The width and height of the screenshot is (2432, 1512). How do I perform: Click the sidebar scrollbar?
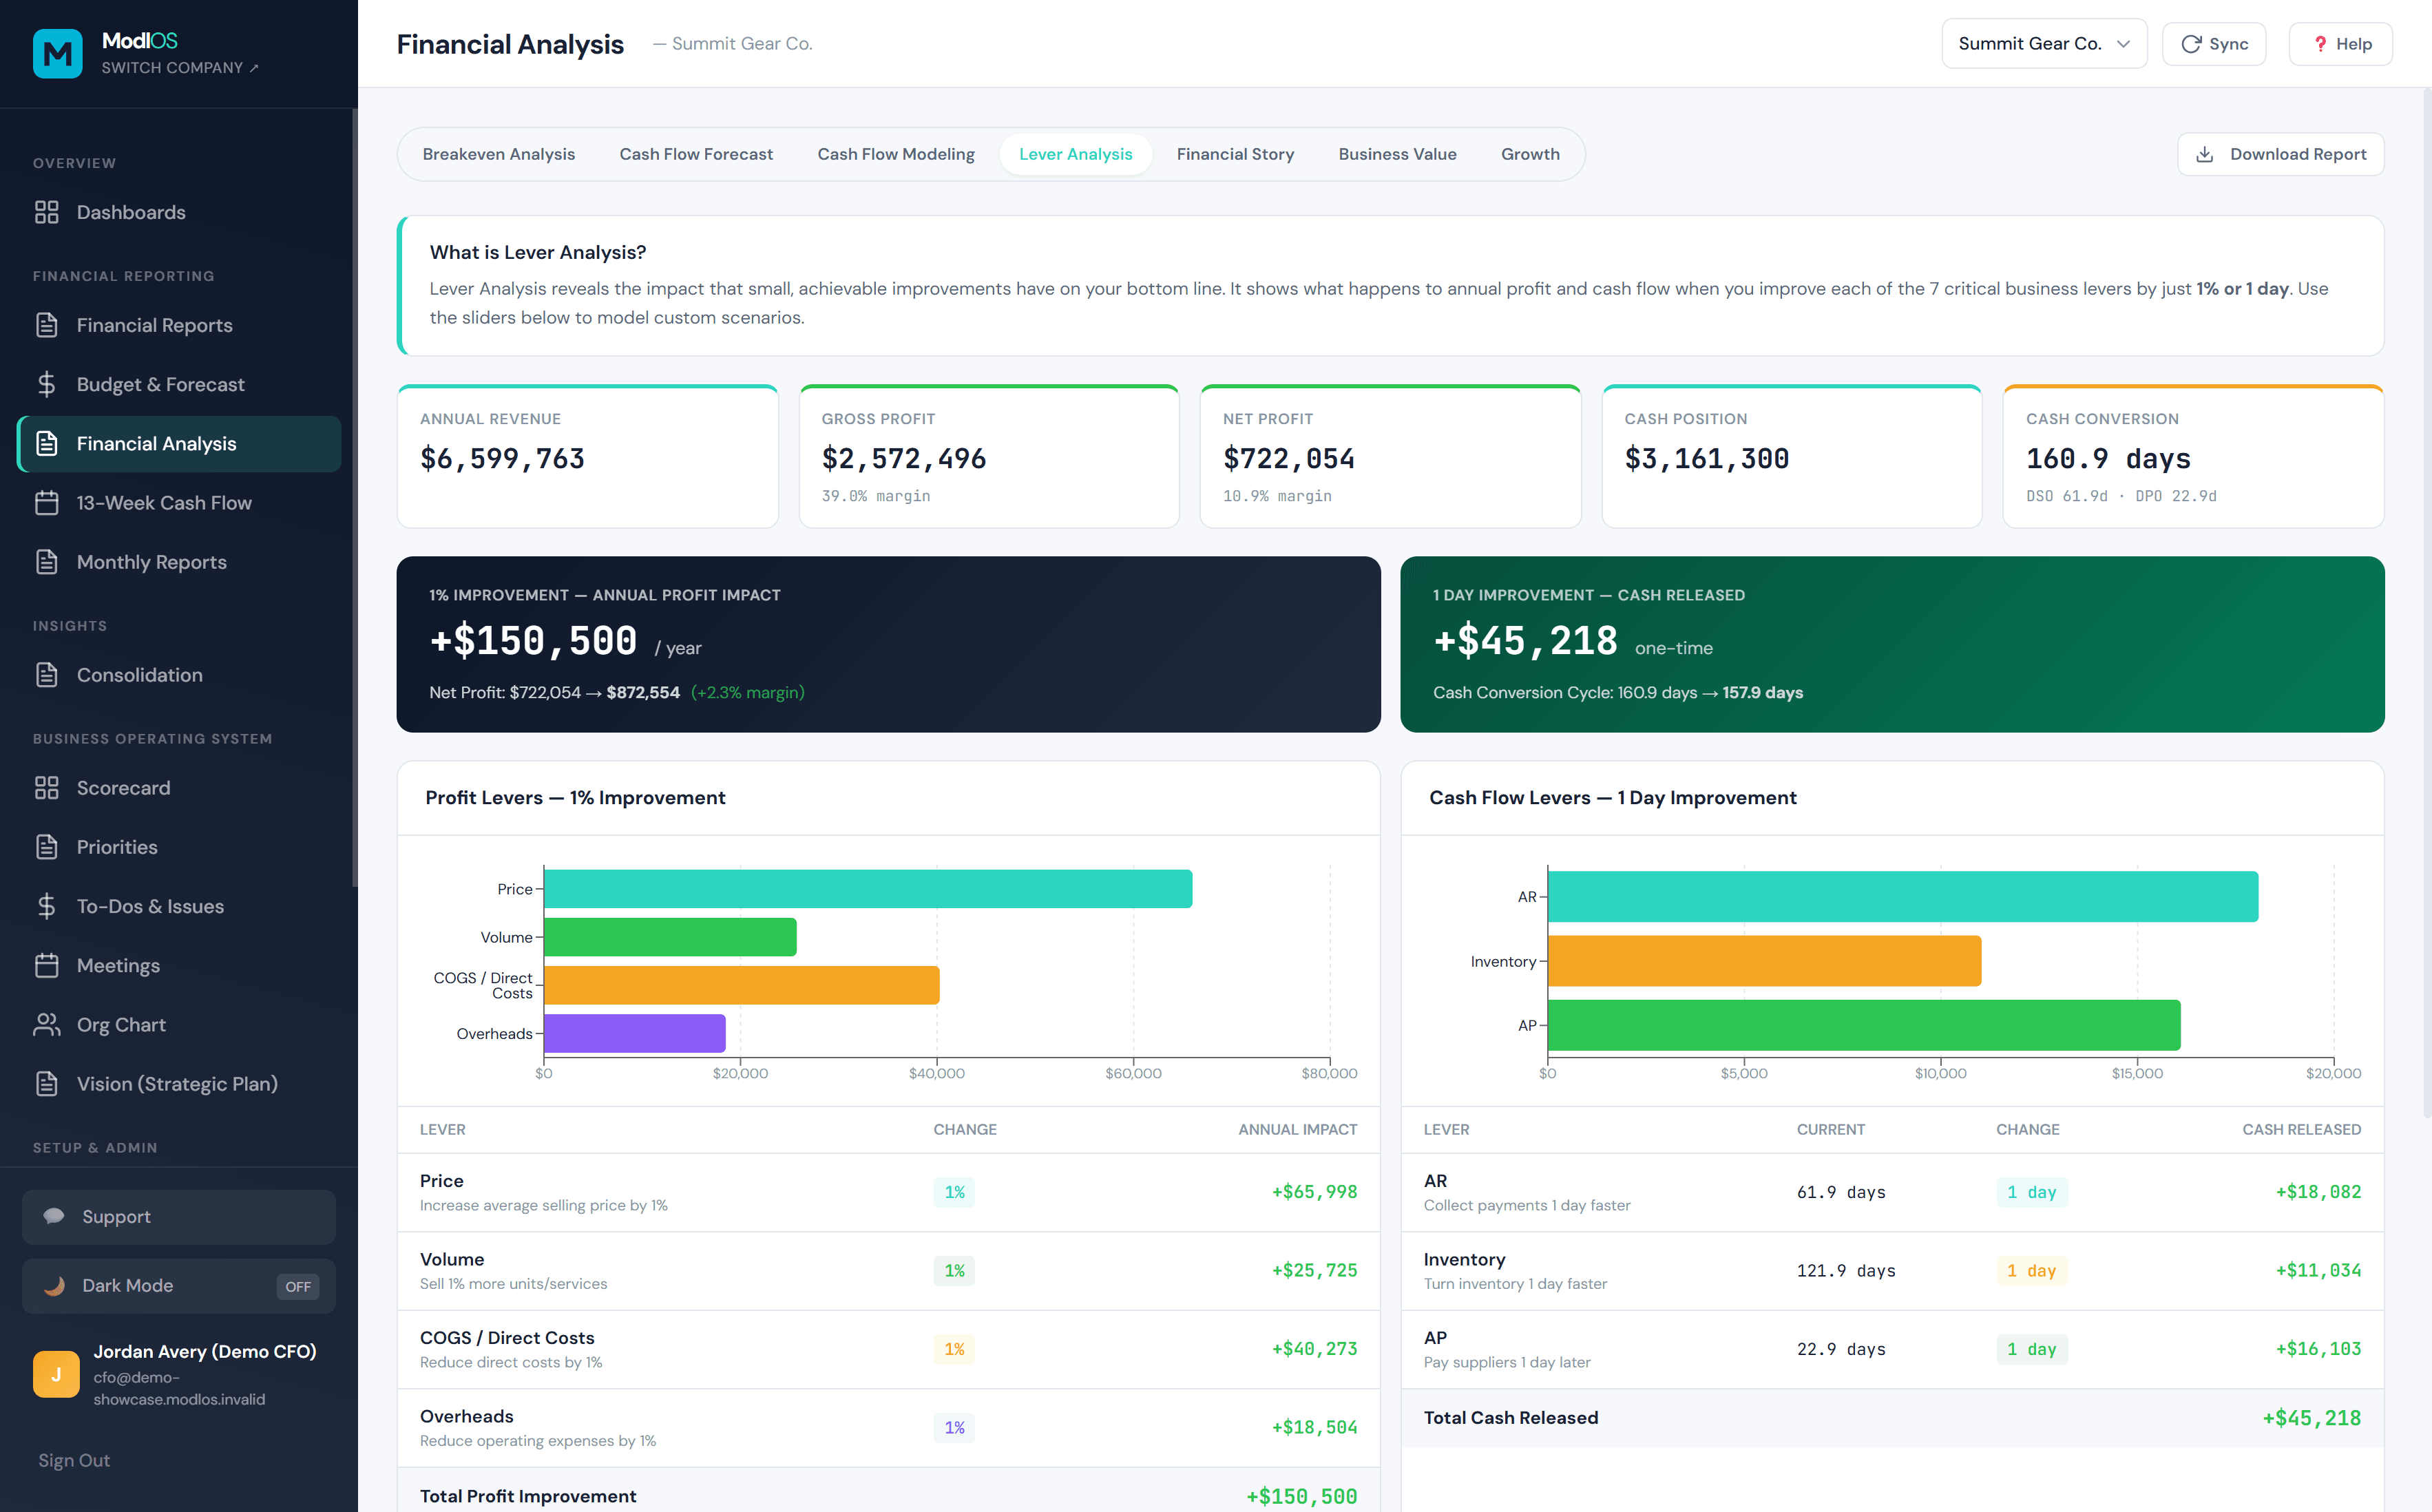[354, 497]
